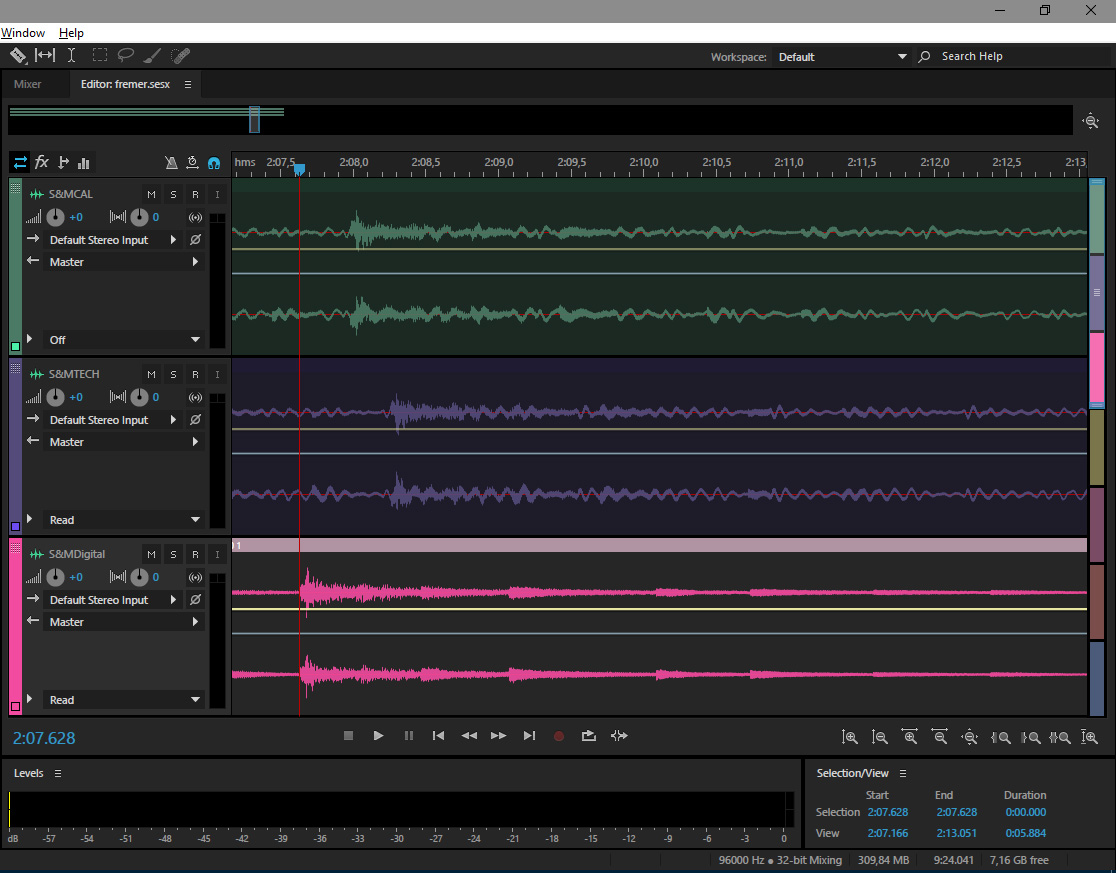Toggle the metronome
Screen dimensions: 1116x873
171,163
